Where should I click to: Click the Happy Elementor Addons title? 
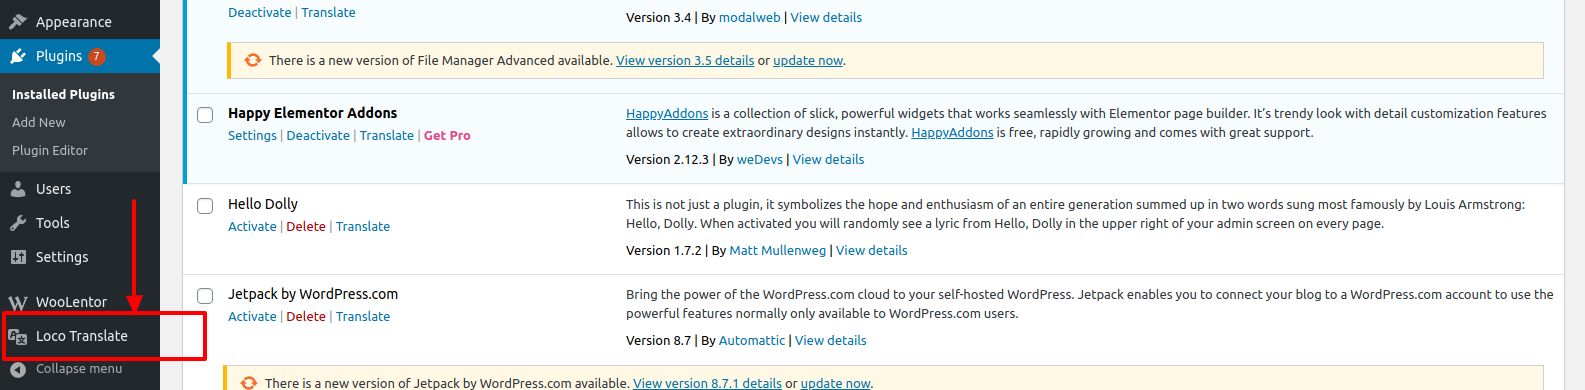pos(313,113)
